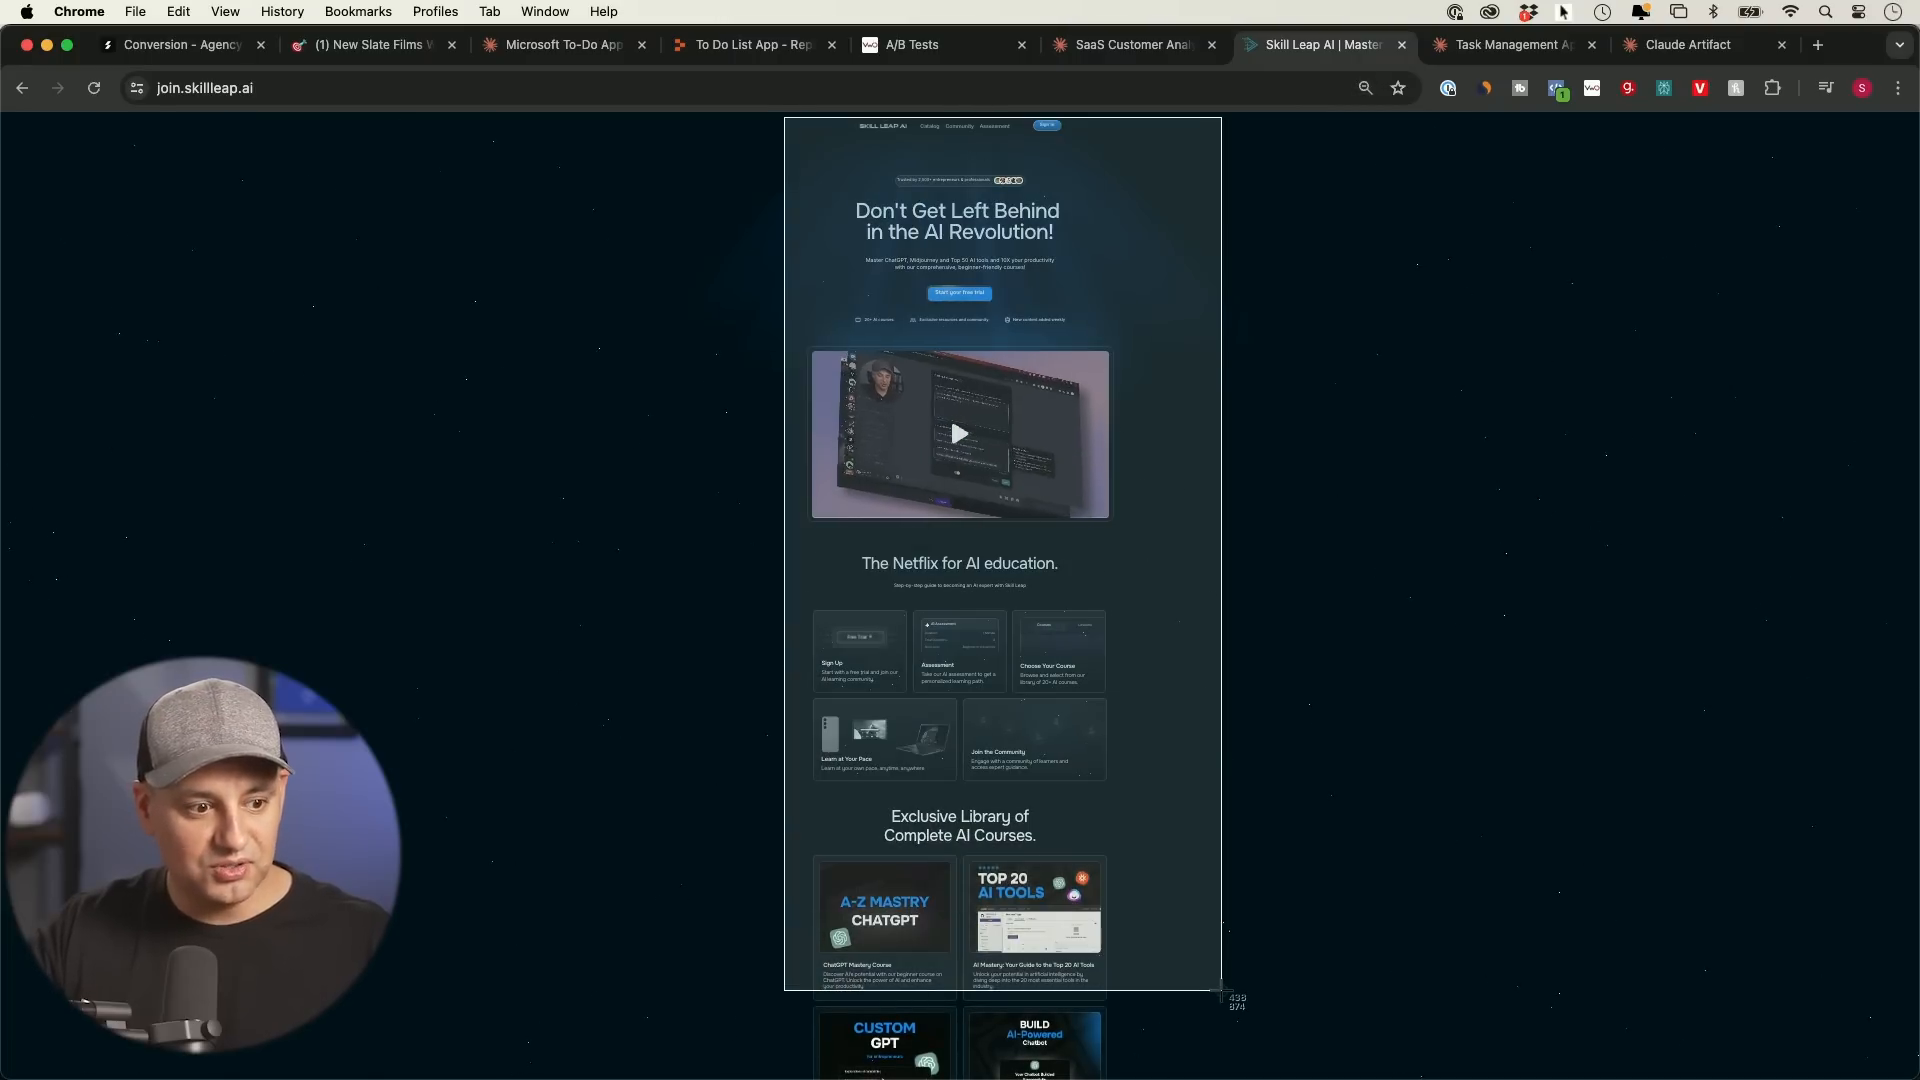Open macOS Spotlight search icon
Viewport: 1920px width, 1080px height.
(1825, 12)
